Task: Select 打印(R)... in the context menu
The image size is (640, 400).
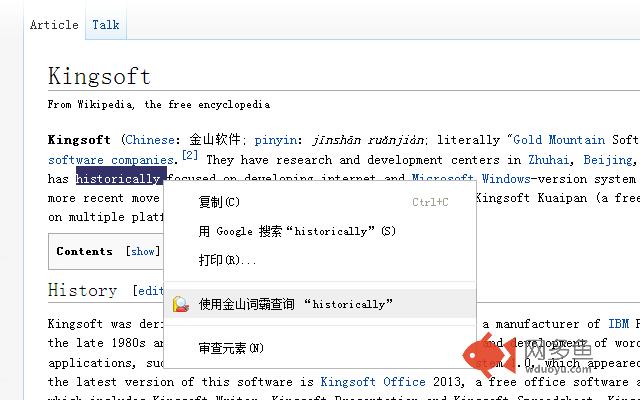Action: click(x=320, y=260)
